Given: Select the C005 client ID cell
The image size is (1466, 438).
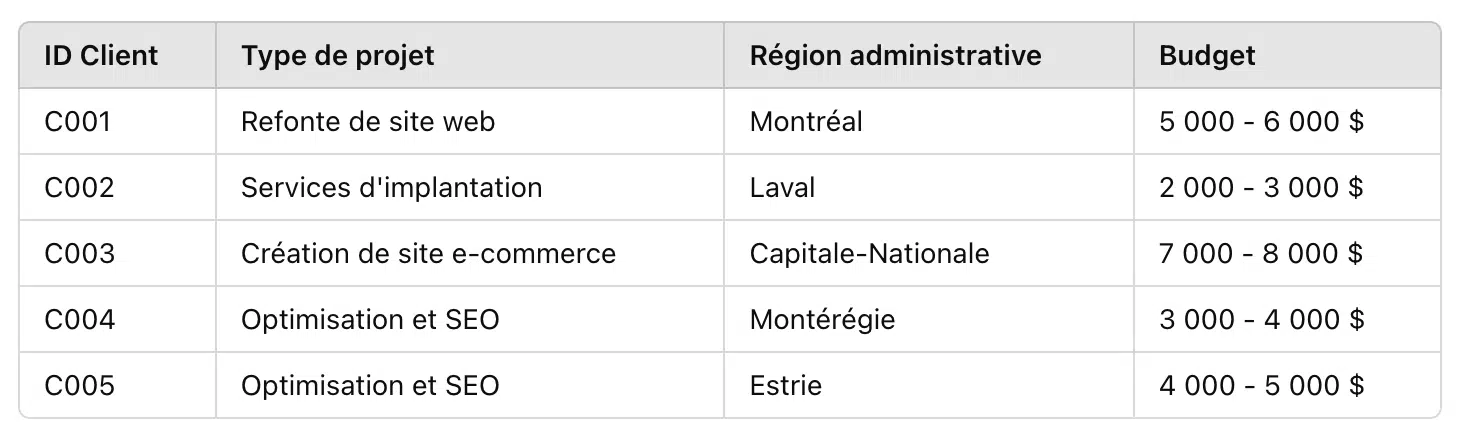Looking at the screenshot, I should pyautogui.click(x=118, y=385).
